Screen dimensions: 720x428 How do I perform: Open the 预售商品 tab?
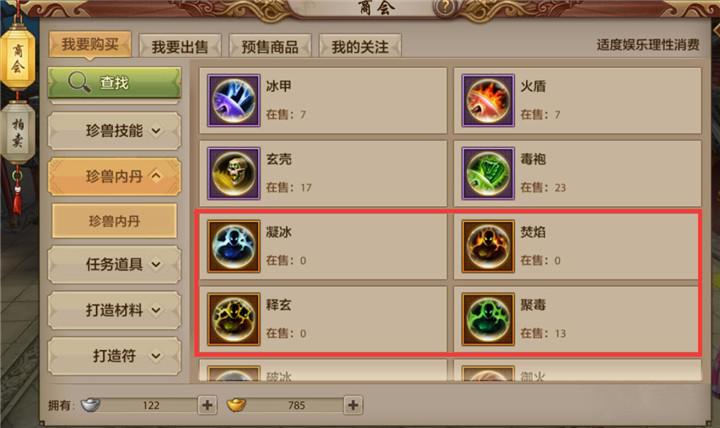click(x=270, y=46)
